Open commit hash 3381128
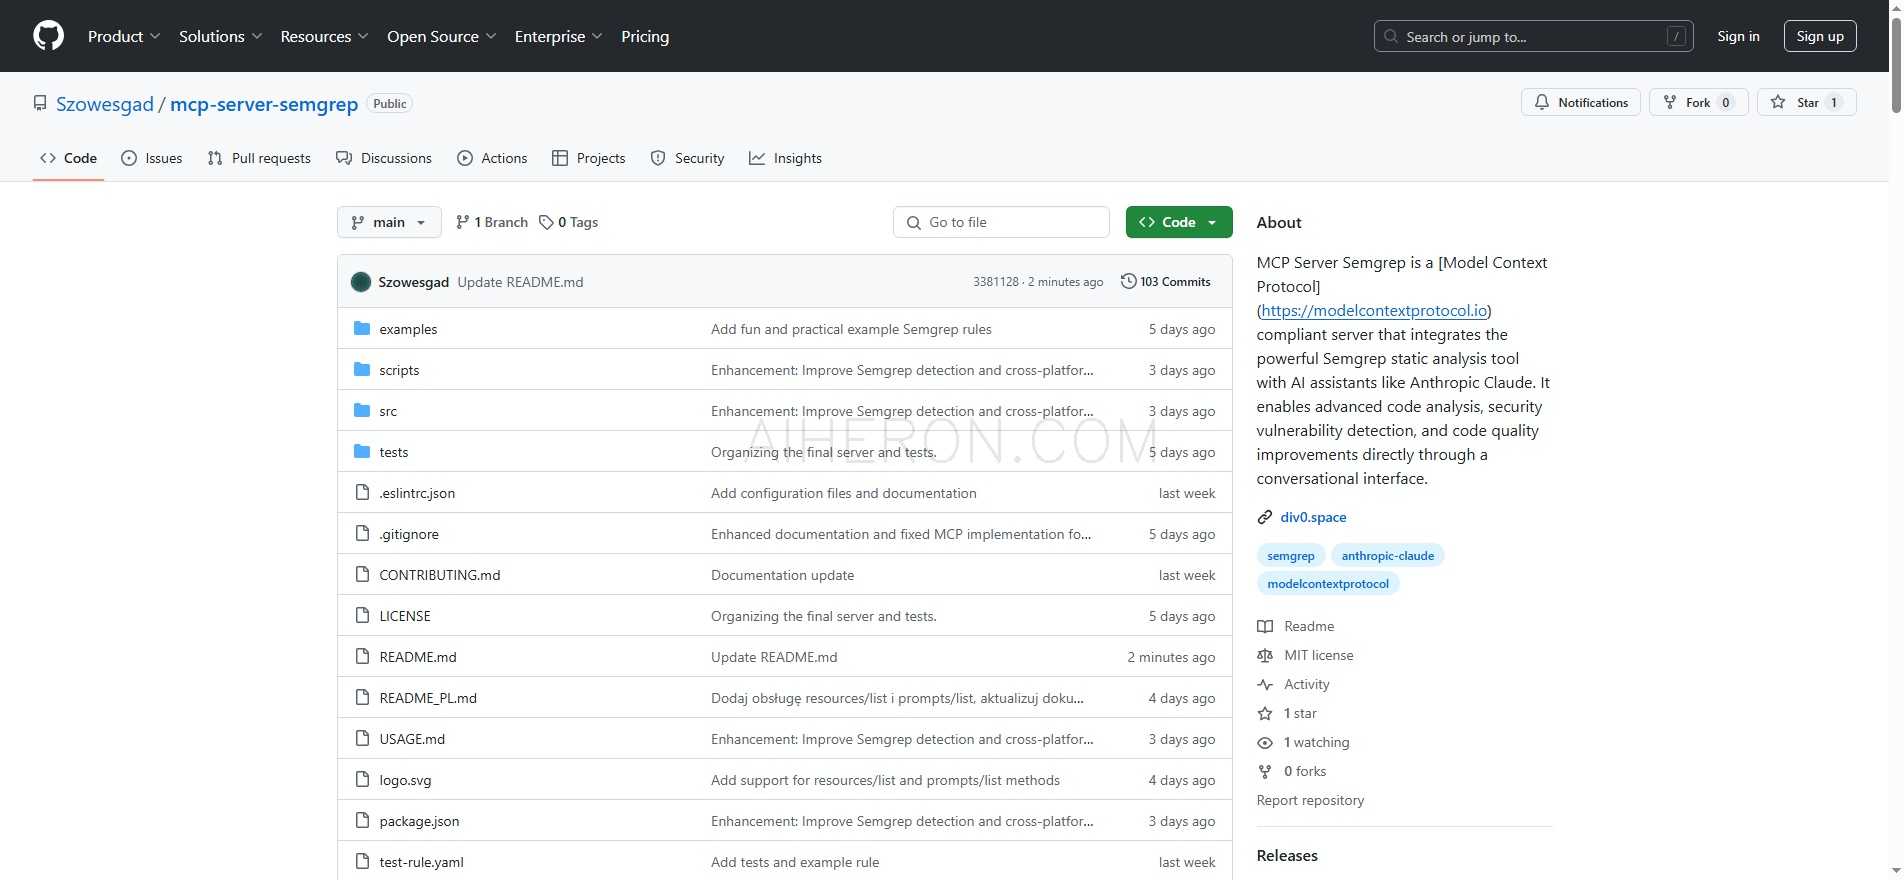 pos(996,282)
